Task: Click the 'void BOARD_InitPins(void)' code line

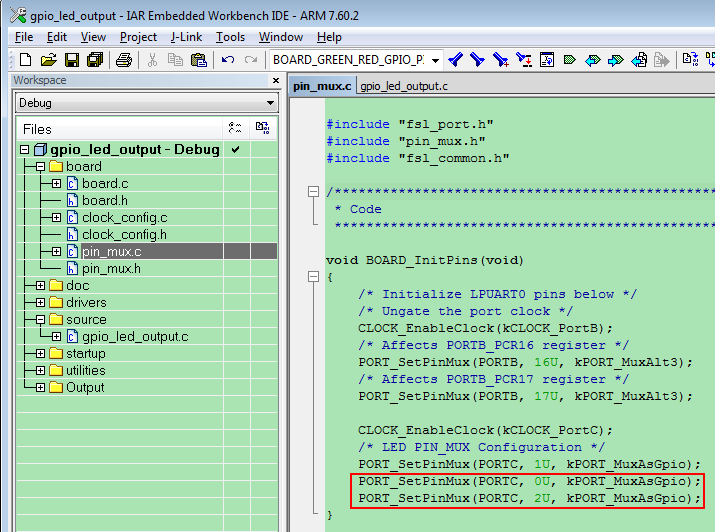Action: pos(425,260)
